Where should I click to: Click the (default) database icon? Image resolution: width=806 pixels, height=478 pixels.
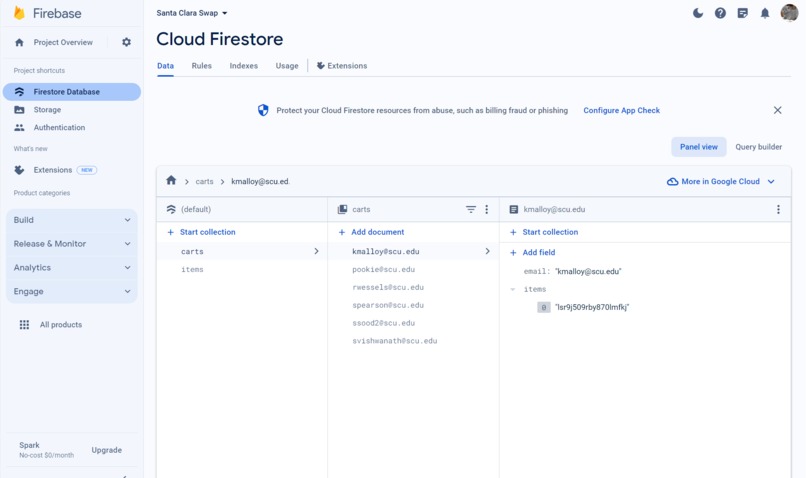171,209
